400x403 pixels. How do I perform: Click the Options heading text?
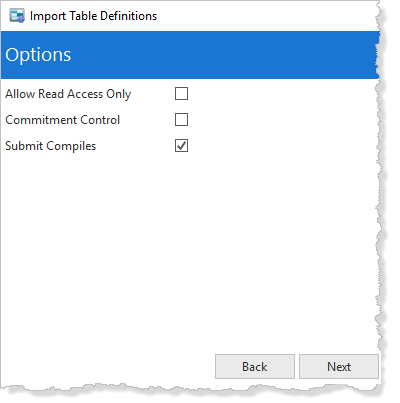pyautogui.click(x=38, y=55)
